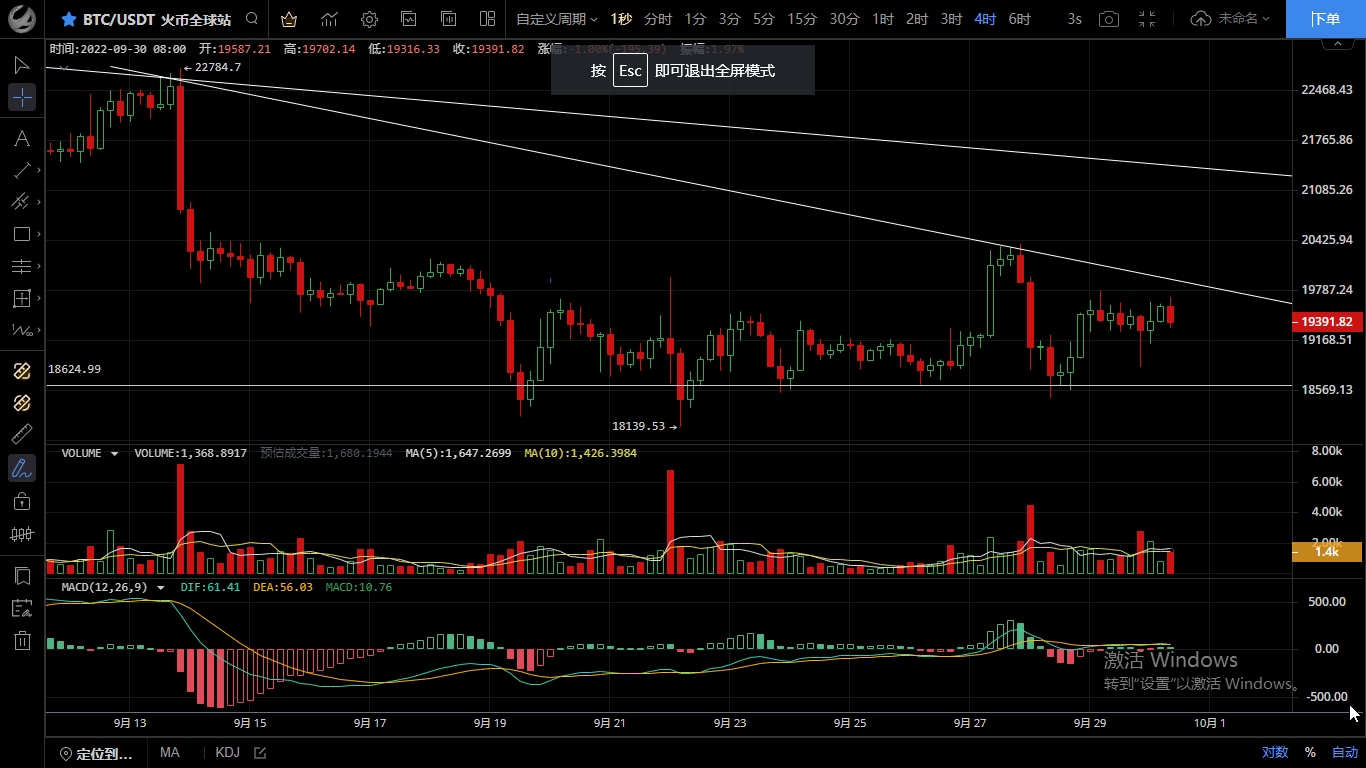Open the 未命名 cloud save dropdown
The width and height of the screenshot is (1366, 768).
point(1231,19)
